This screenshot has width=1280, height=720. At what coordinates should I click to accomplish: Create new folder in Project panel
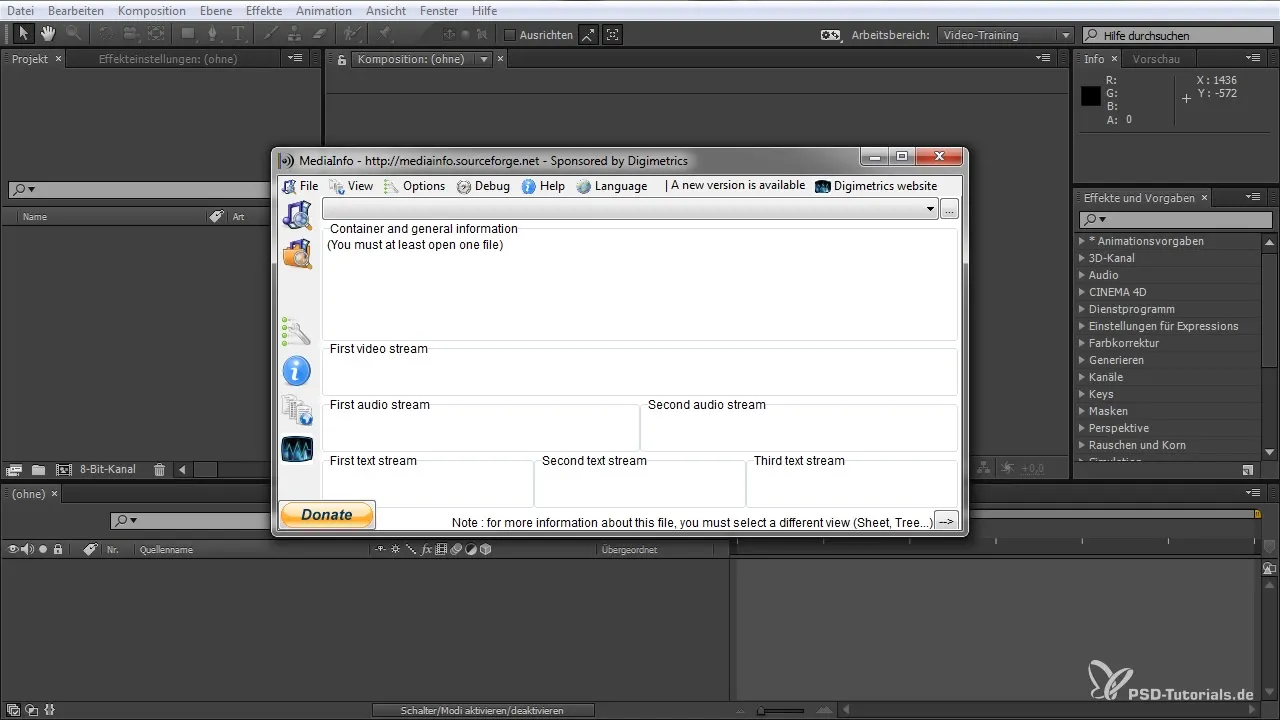click(x=38, y=469)
